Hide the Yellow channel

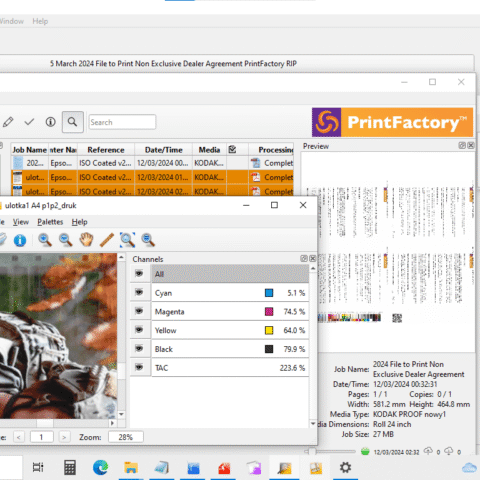pyautogui.click(x=139, y=330)
